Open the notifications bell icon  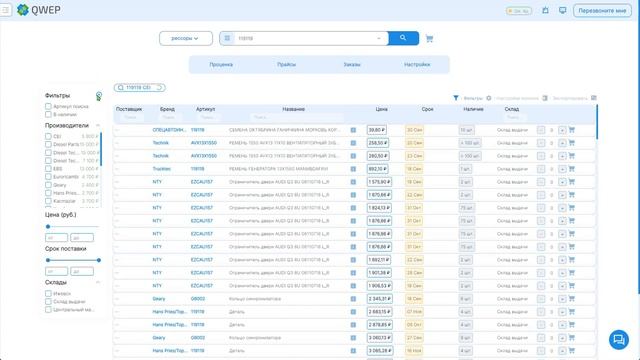tap(545, 10)
